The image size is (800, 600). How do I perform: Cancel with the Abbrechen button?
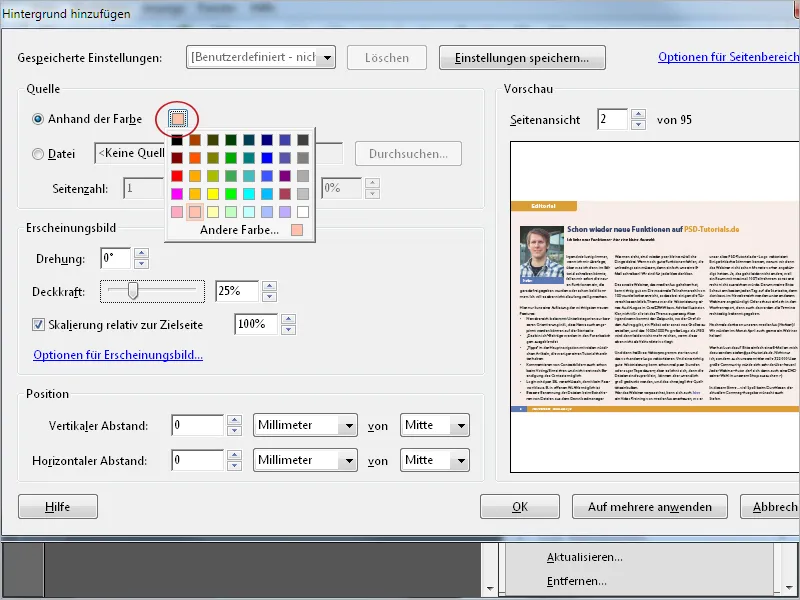pyautogui.click(x=770, y=507)
